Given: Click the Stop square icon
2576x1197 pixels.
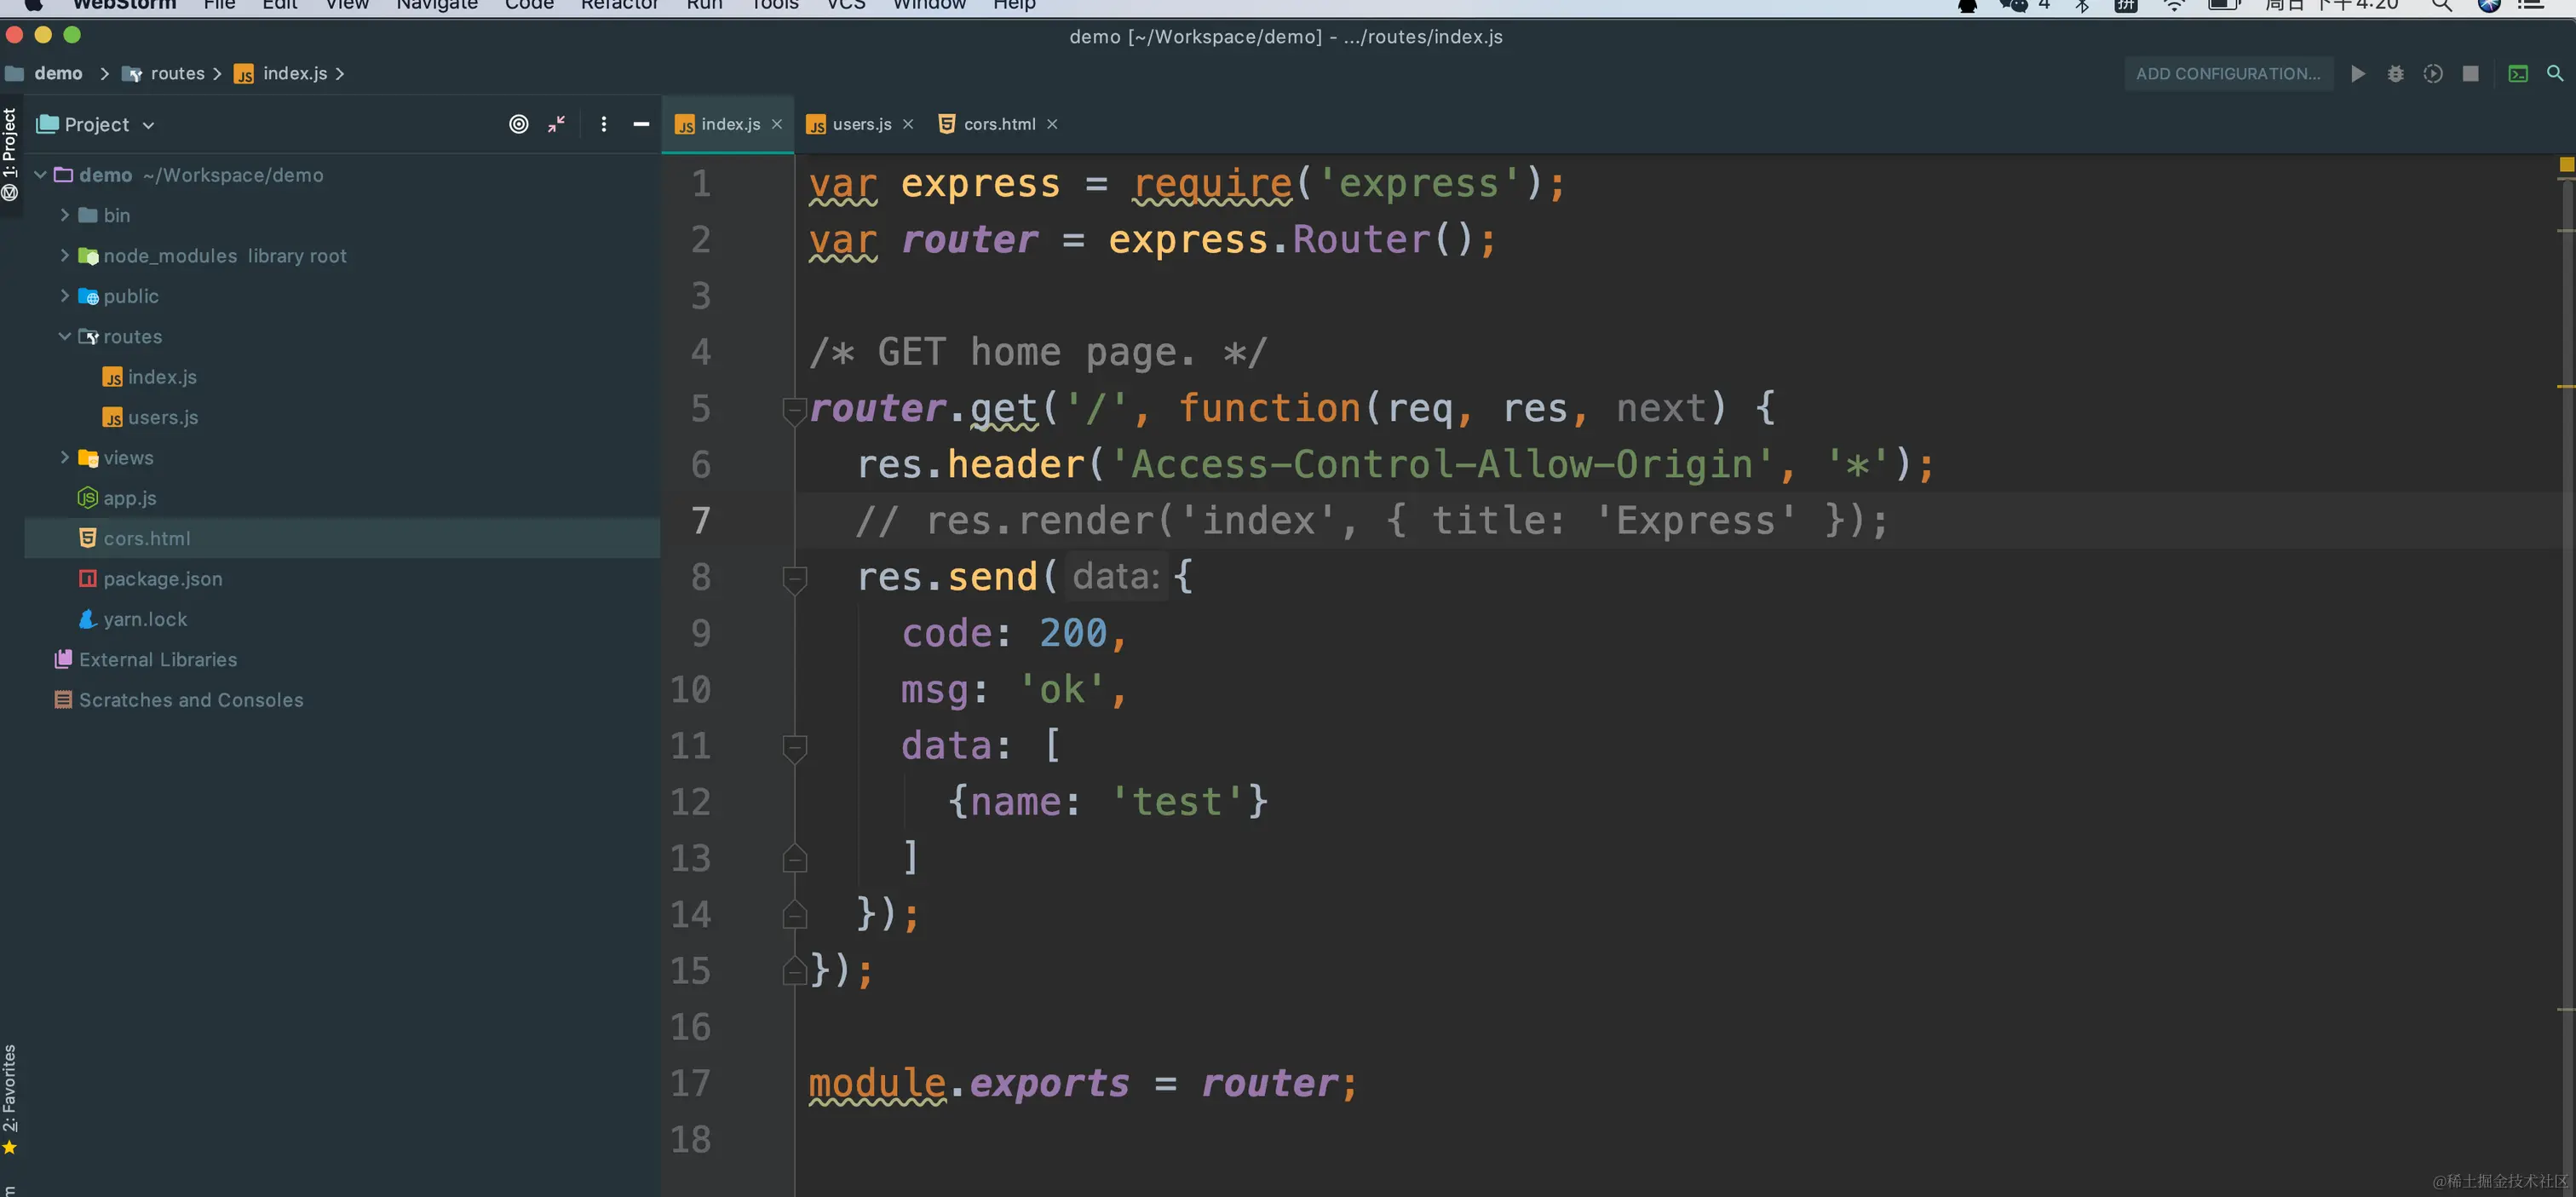Looking at the screenshot, I should point(2470,74).
